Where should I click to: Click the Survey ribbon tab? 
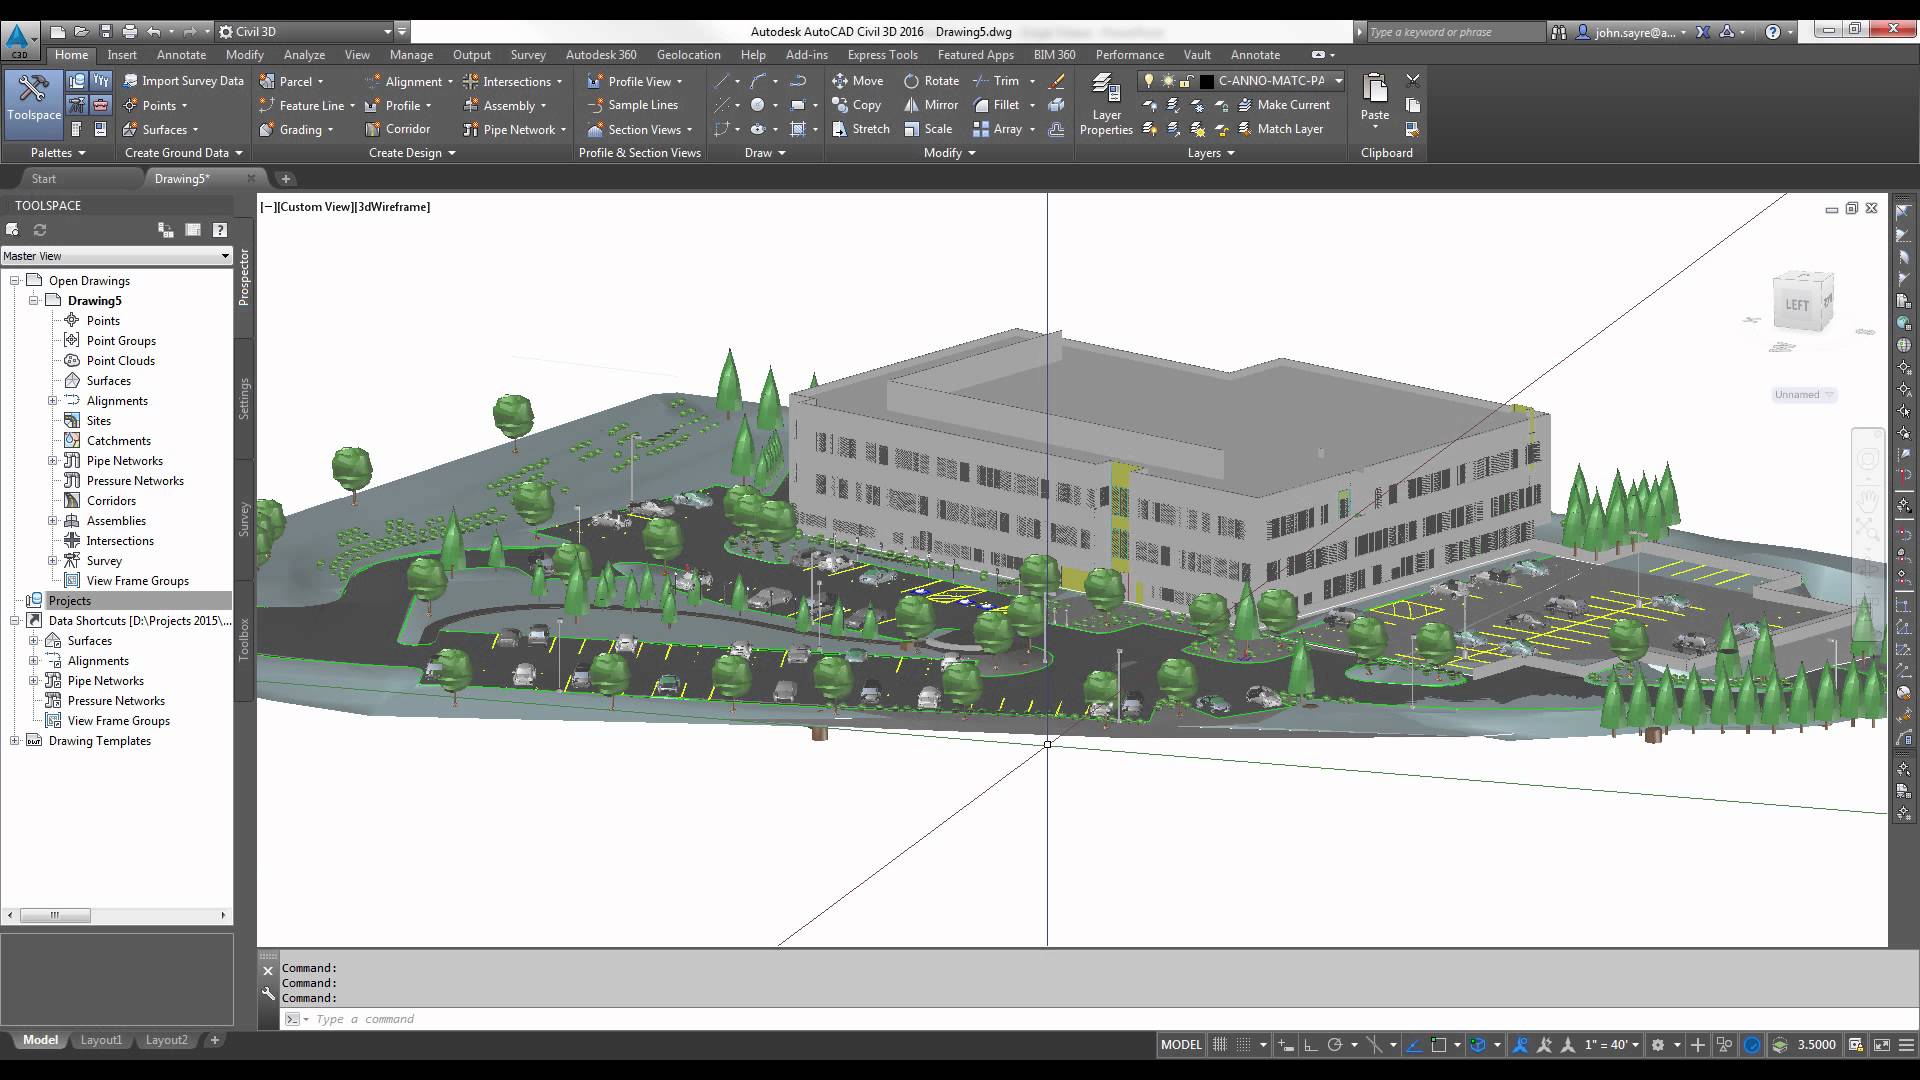[x=529, y=54]
